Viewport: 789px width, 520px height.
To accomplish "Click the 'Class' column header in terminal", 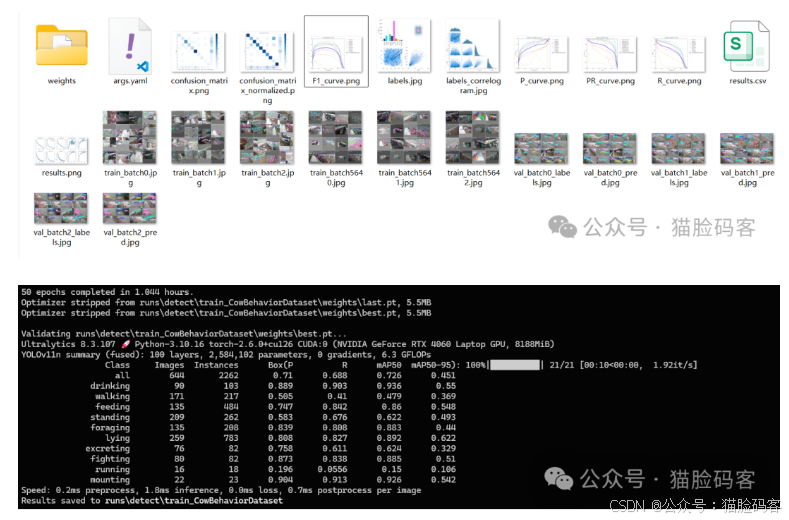I will (x=117, y=365).
